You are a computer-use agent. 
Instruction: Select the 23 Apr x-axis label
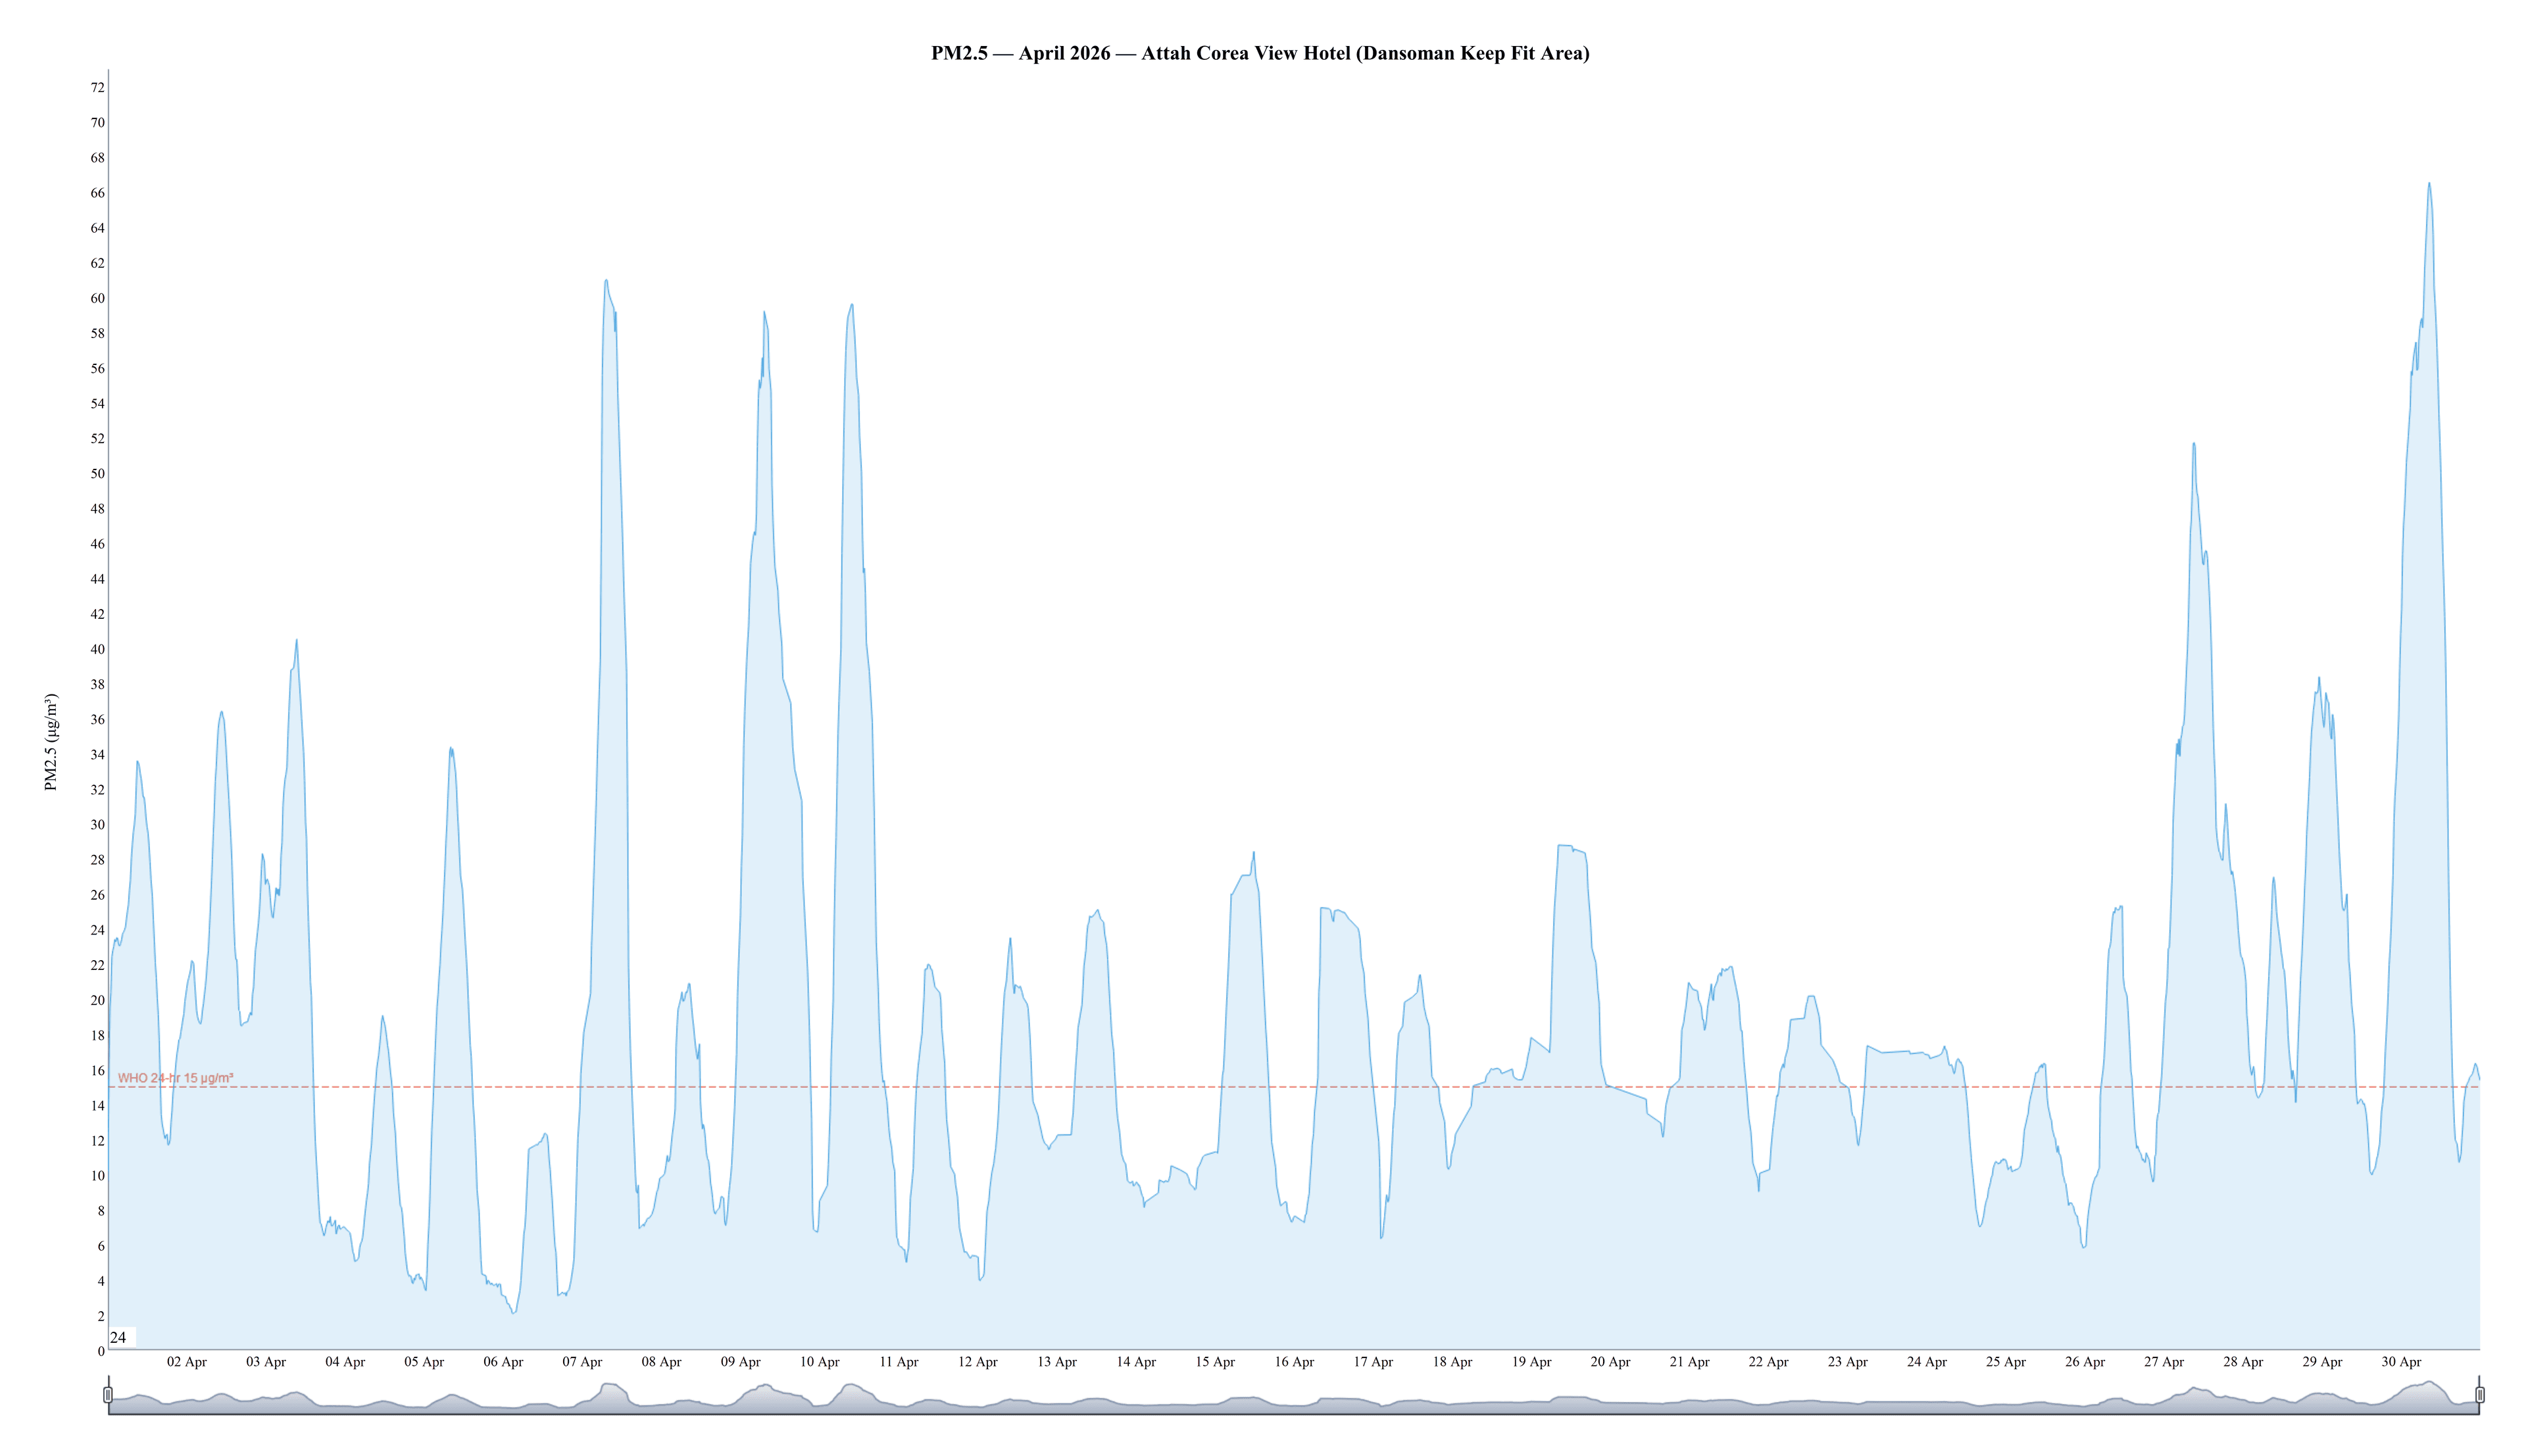tap(1847, 1362)
